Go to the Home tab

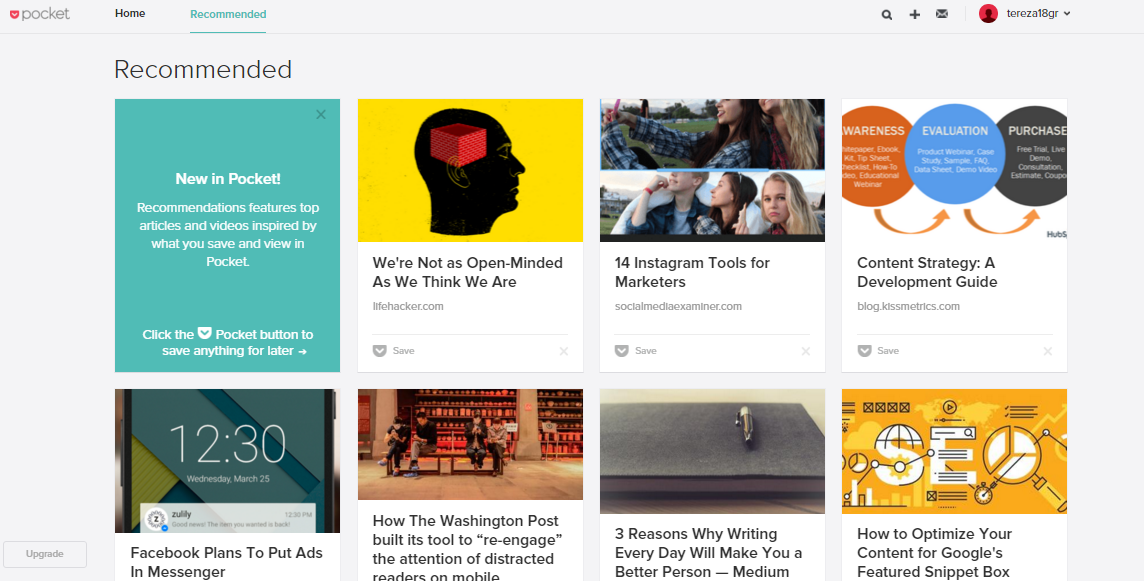130,14
